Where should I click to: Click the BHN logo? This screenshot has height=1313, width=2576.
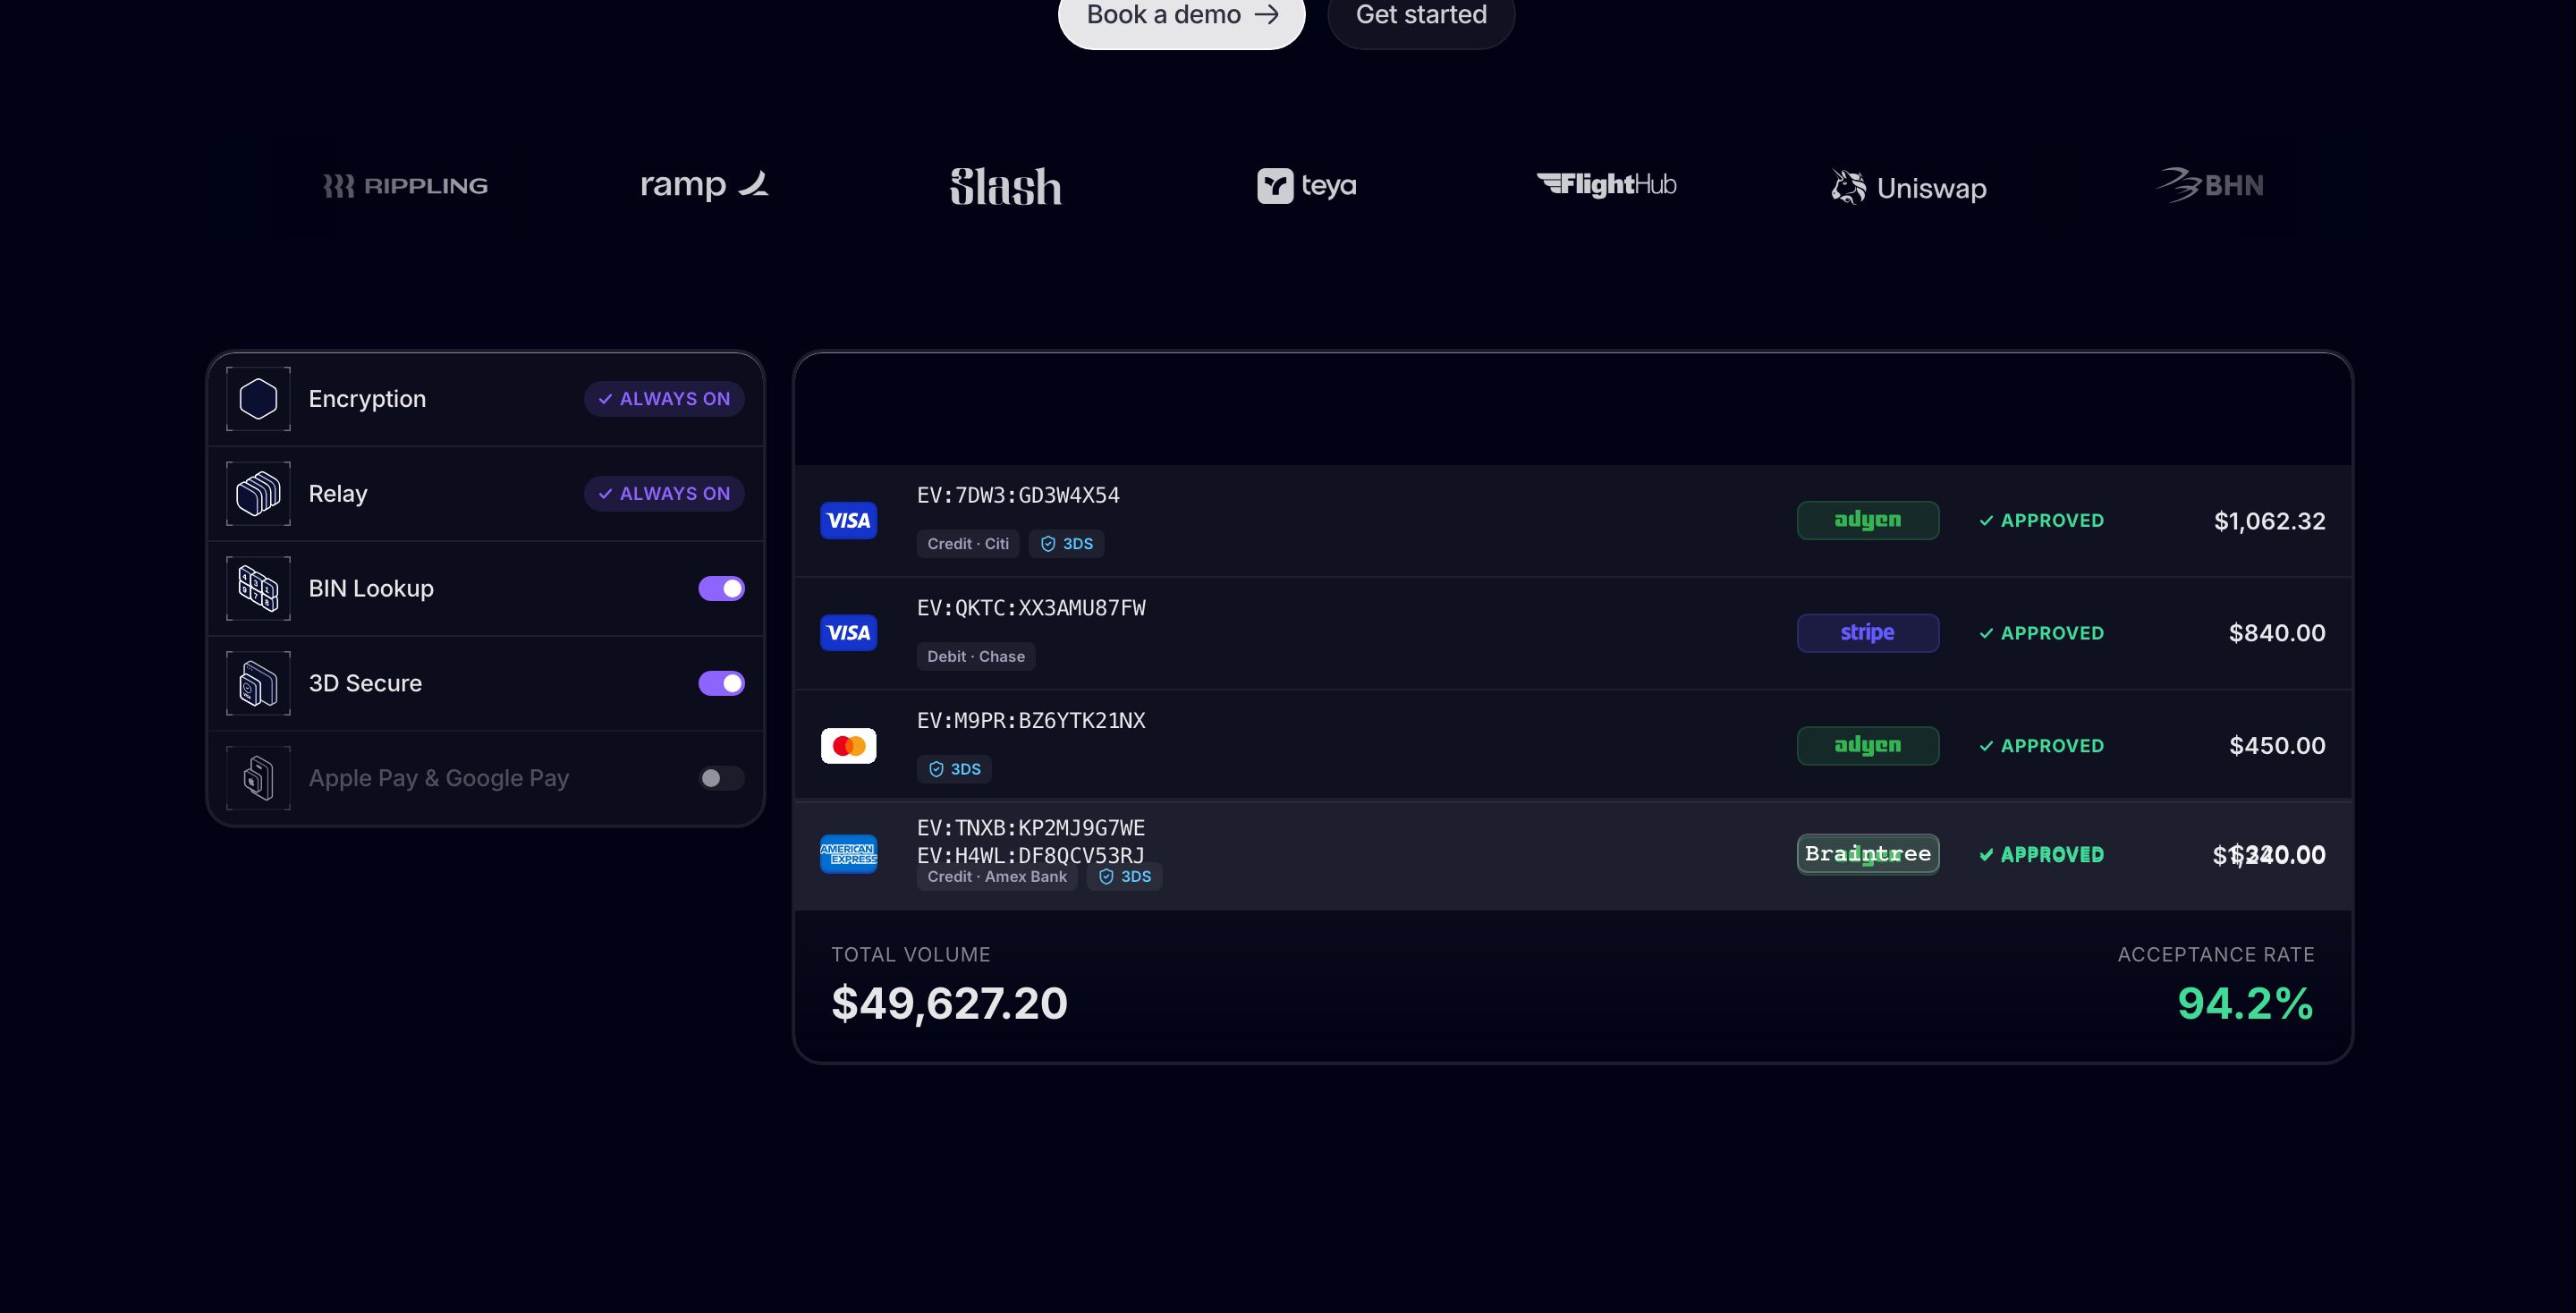pos(2209,185)
